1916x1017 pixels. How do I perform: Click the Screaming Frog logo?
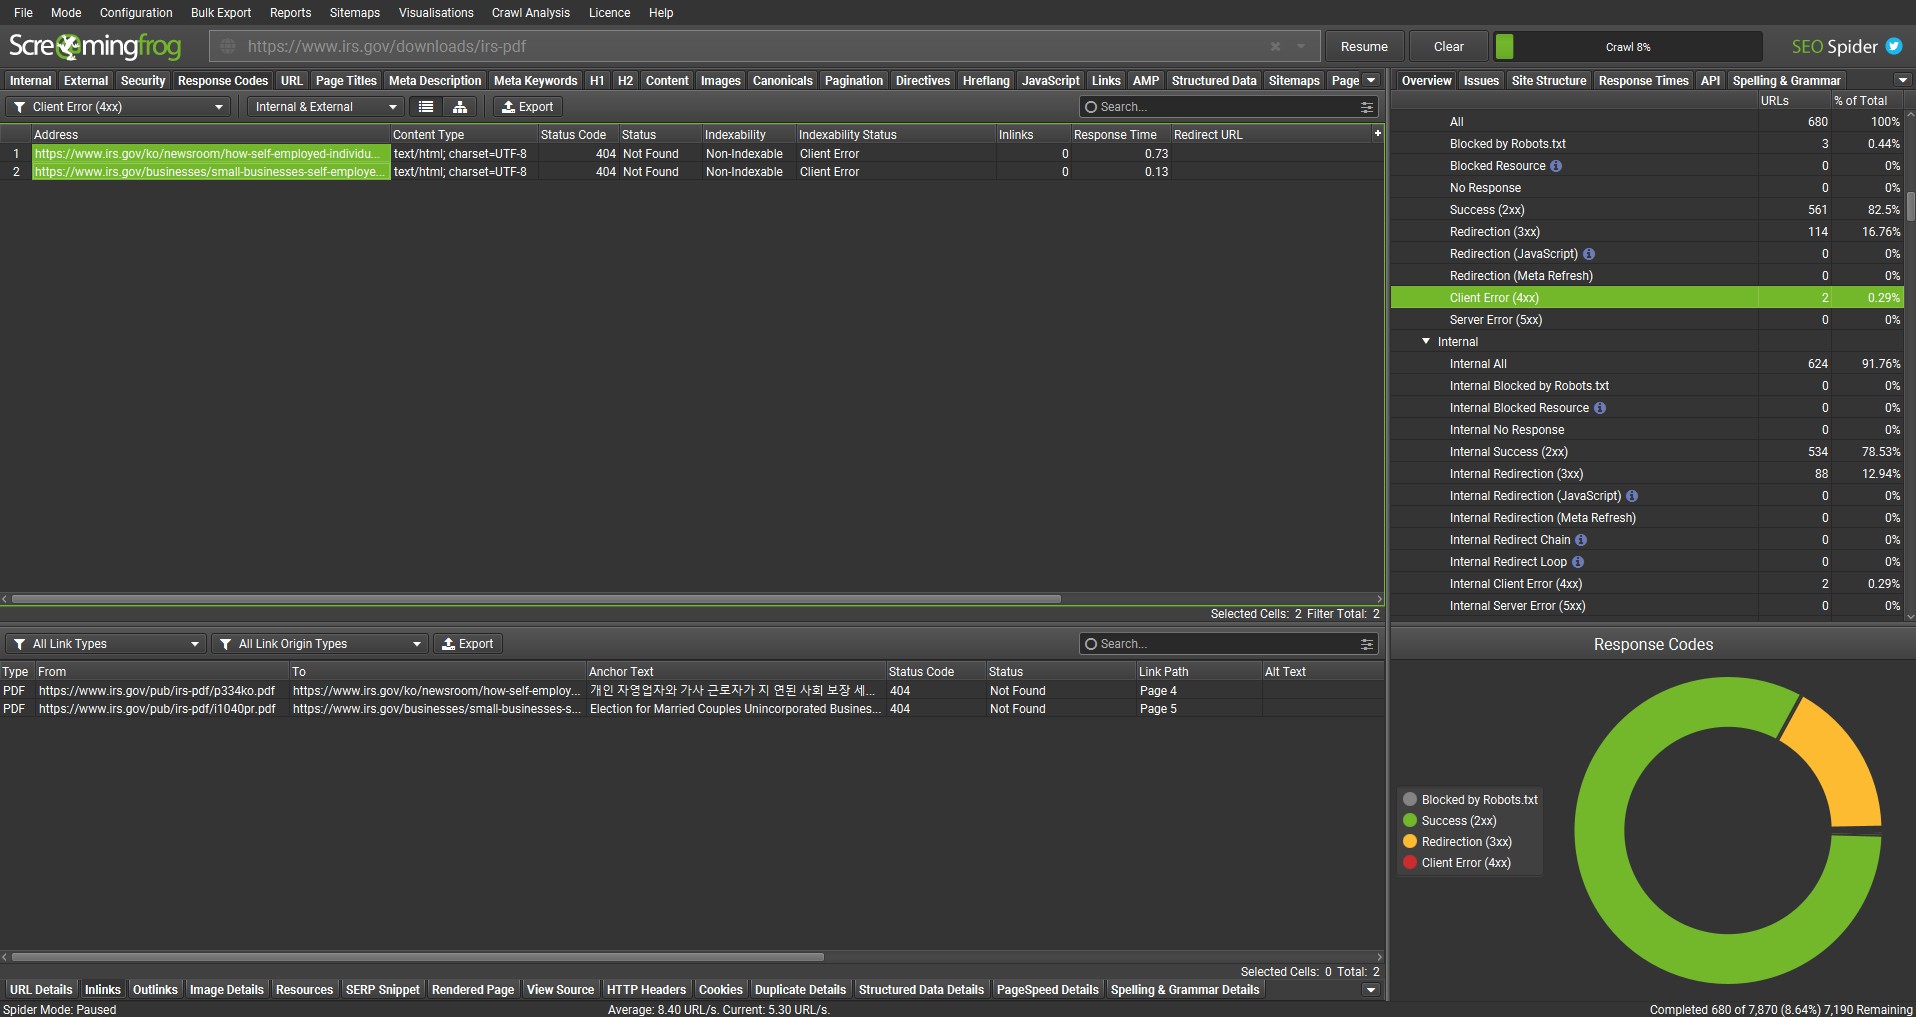95,46
